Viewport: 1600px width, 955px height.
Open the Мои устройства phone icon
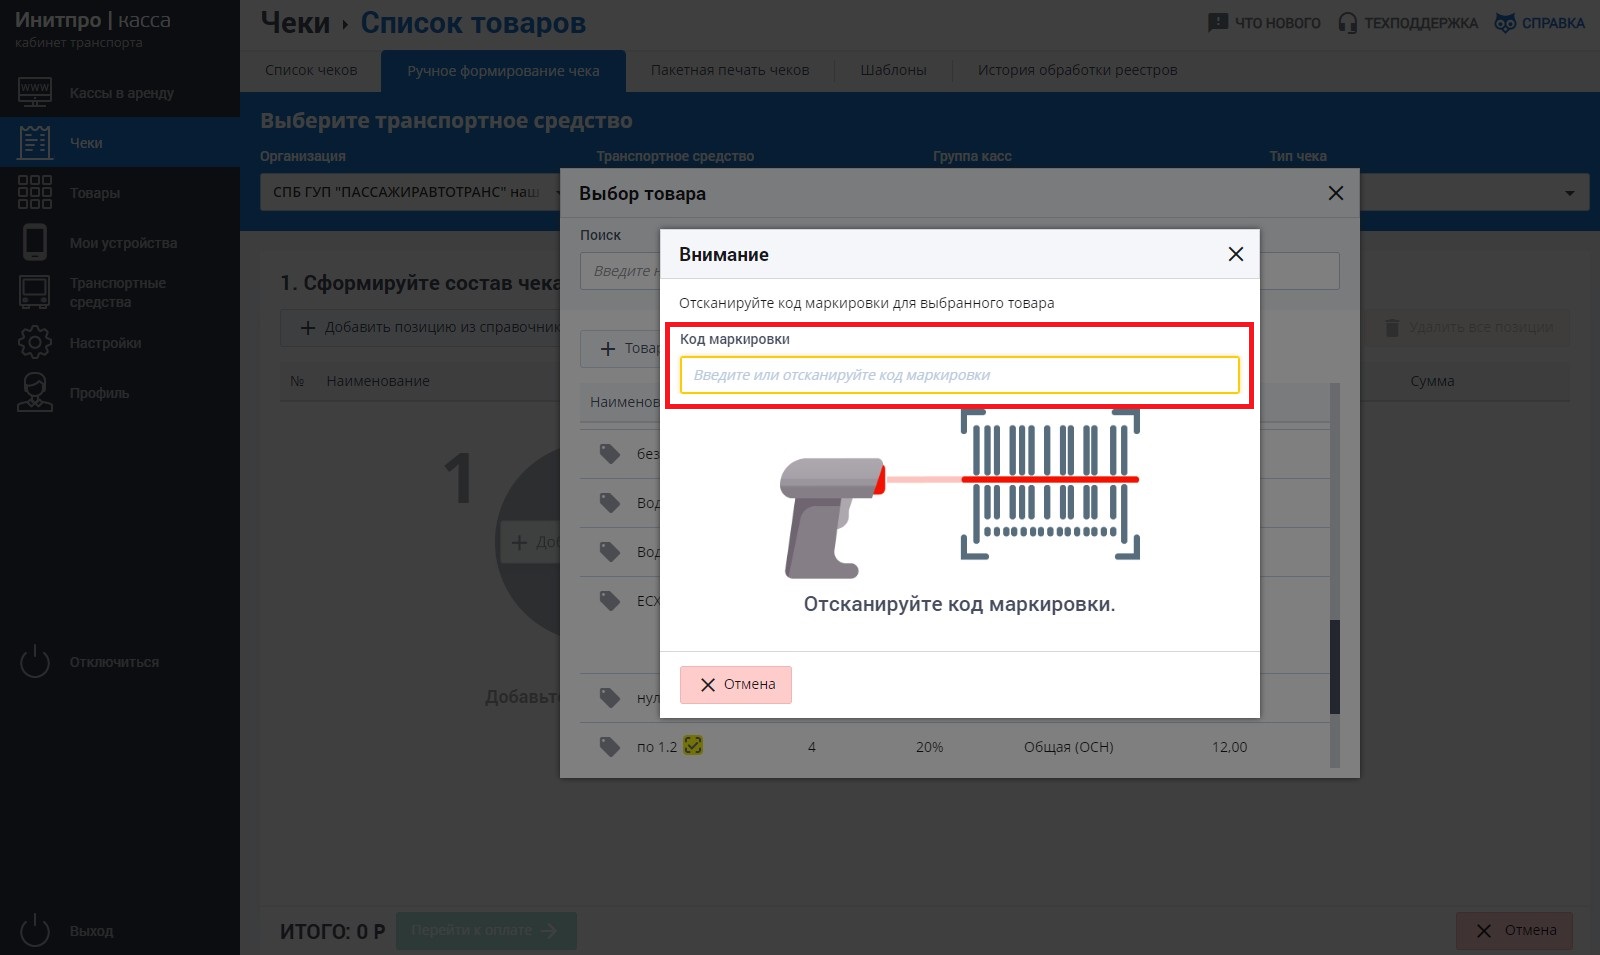35,242
